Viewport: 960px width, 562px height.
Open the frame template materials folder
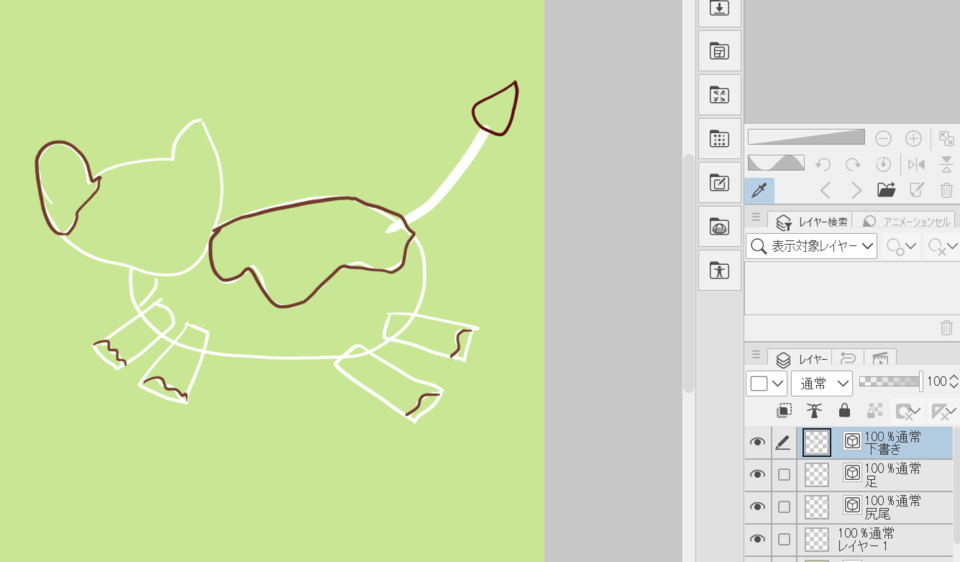point(719,51)
